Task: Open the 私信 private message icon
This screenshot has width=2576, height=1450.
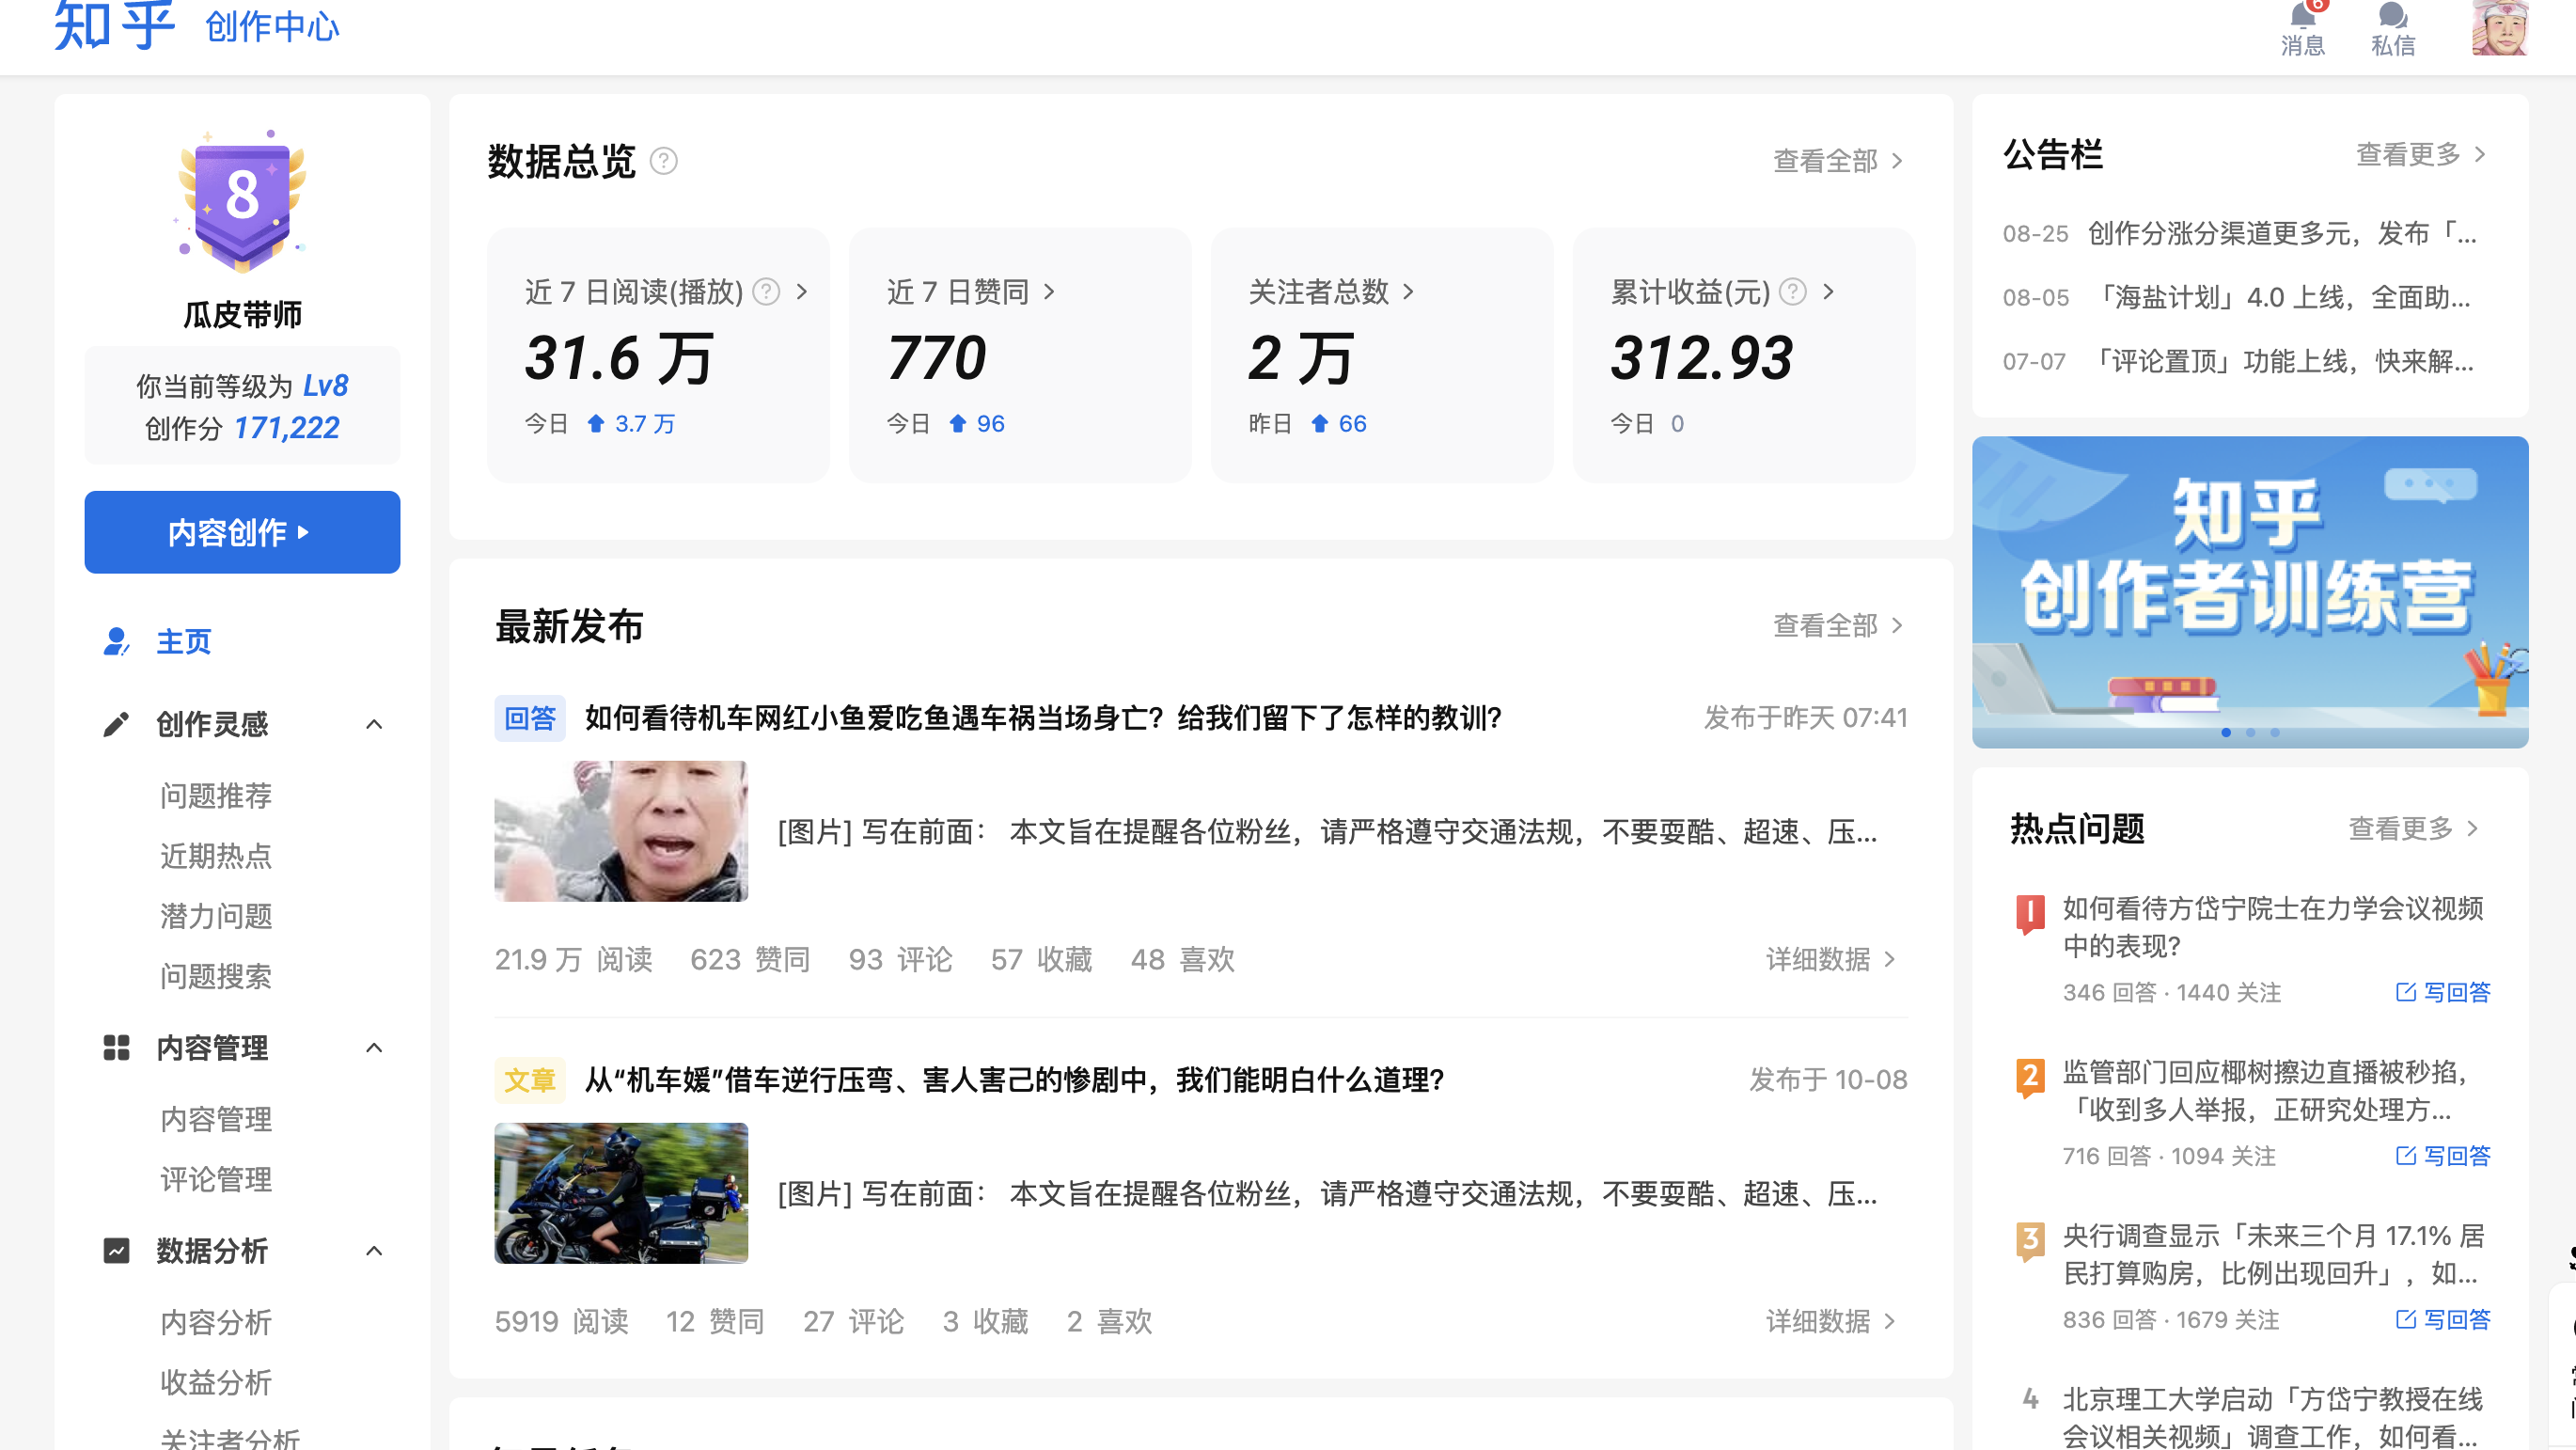Action: coord(2392,17)
